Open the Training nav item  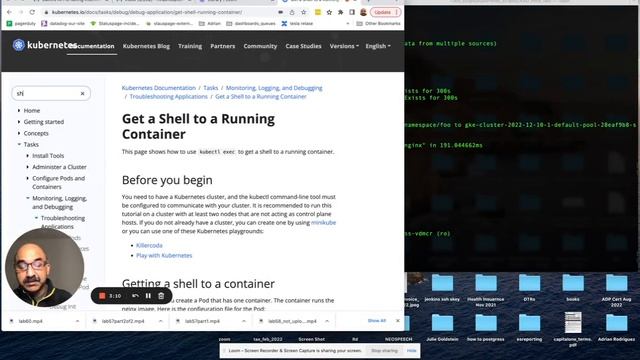tap(190, 46)
